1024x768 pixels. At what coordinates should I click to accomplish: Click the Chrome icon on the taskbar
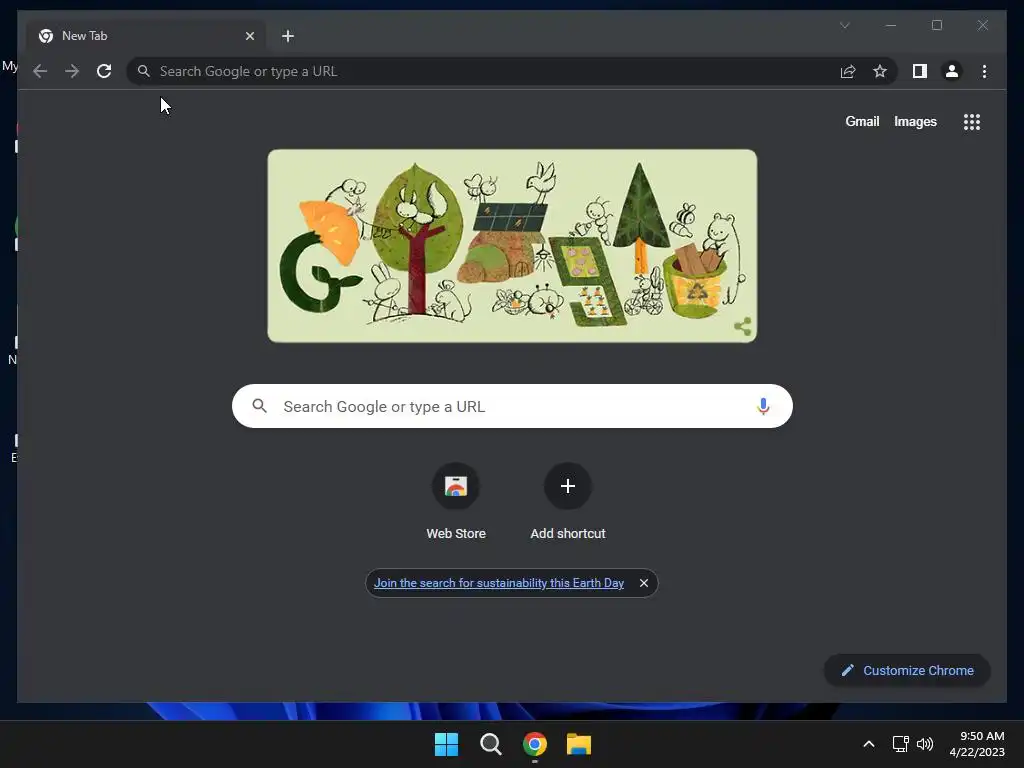pos(535,744)
